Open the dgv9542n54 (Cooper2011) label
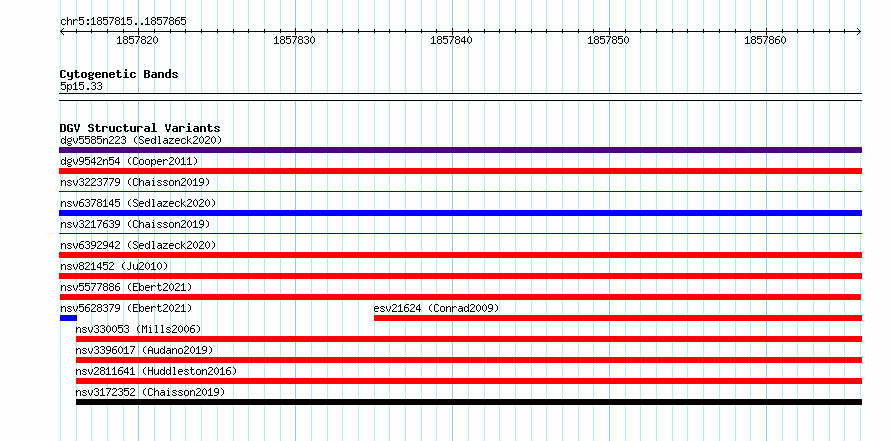The width and height of the screenshot is (890, 441). [x=129, y=161]
